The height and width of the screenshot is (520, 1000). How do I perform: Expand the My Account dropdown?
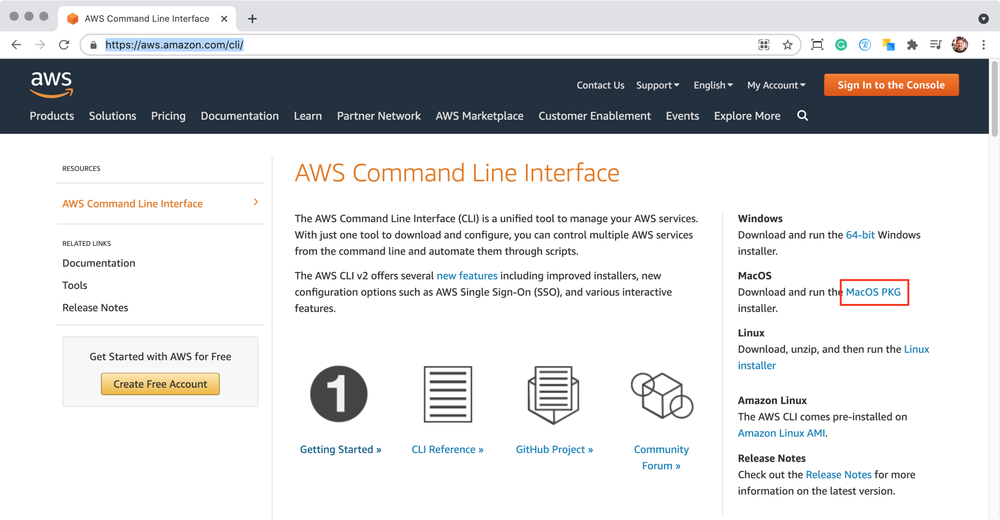(776, 85)
